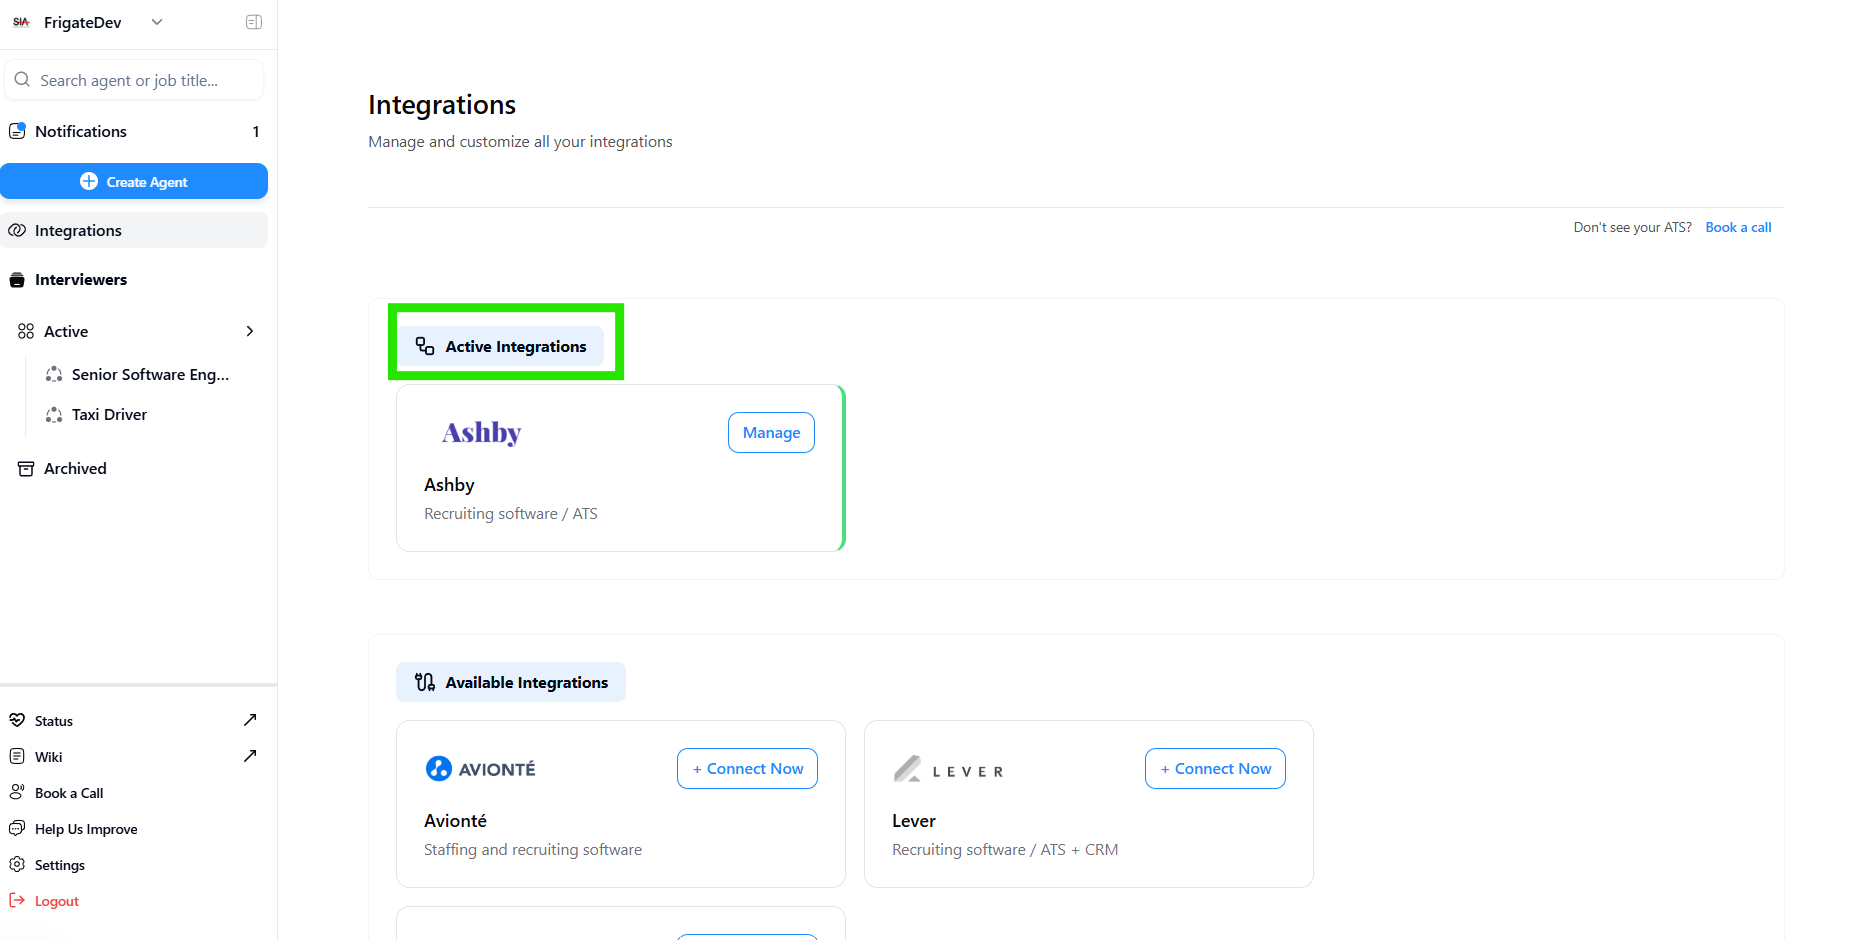Collapse sidebar using the panel icon
1869x940 pixels.
[254, 22]
